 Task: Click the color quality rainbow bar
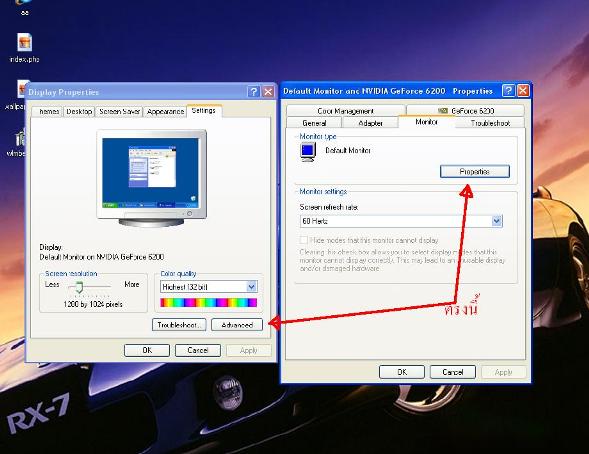[208, 303]
